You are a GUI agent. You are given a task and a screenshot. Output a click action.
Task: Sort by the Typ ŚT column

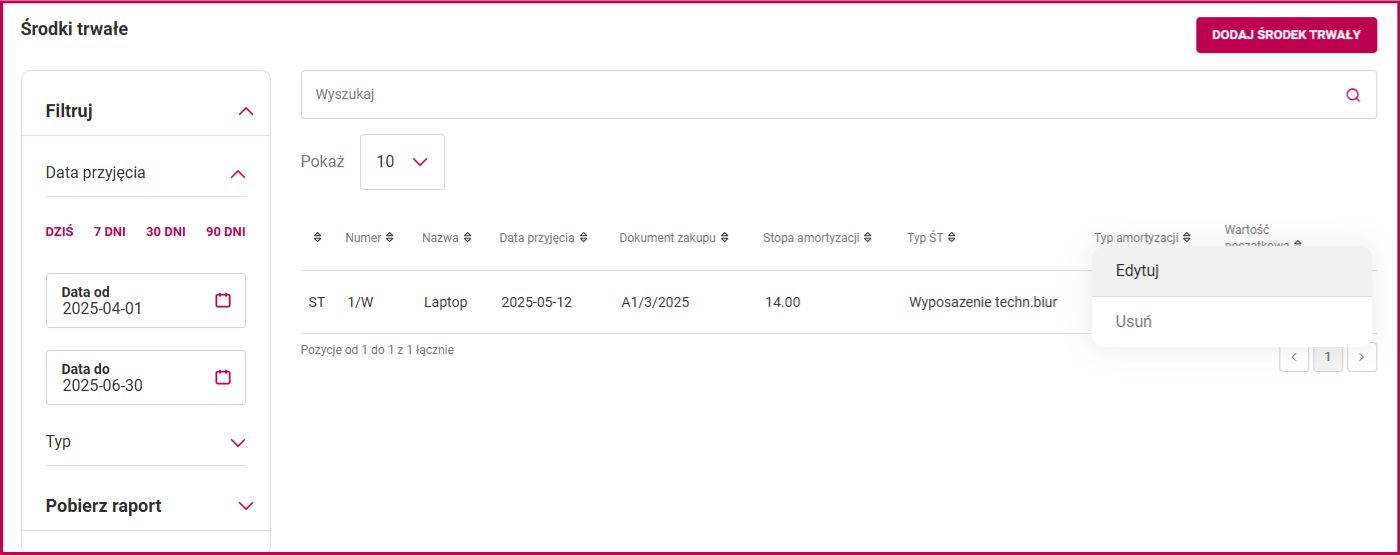coord(931,238)
